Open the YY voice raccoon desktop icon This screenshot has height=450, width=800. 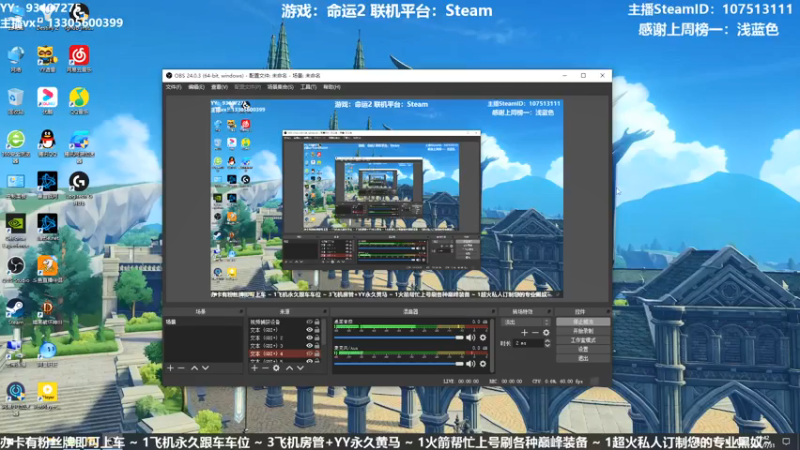point(47,59)
